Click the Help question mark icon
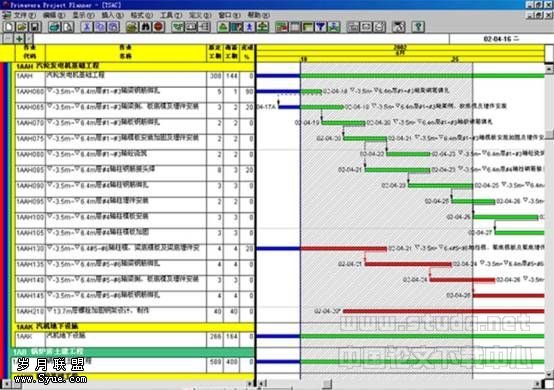The height and width of the screenshot is (390, 554). [x=418, y=27]
